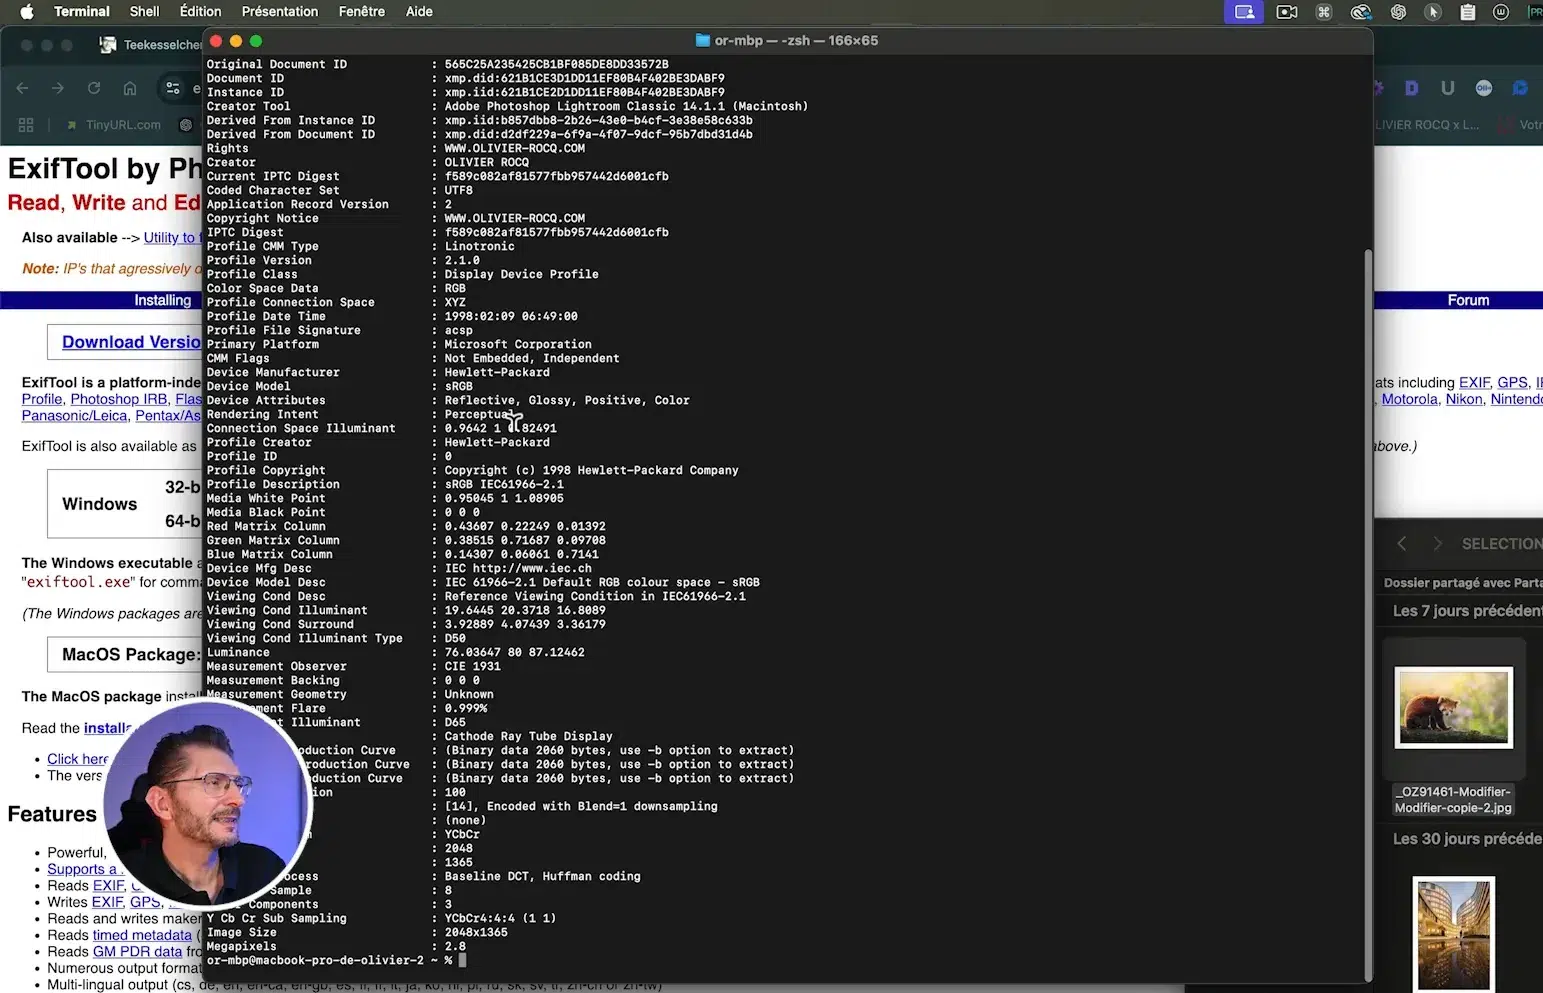1543x993 pixels.
Task: Click the browser back arrow
Action: click(23, 88)
